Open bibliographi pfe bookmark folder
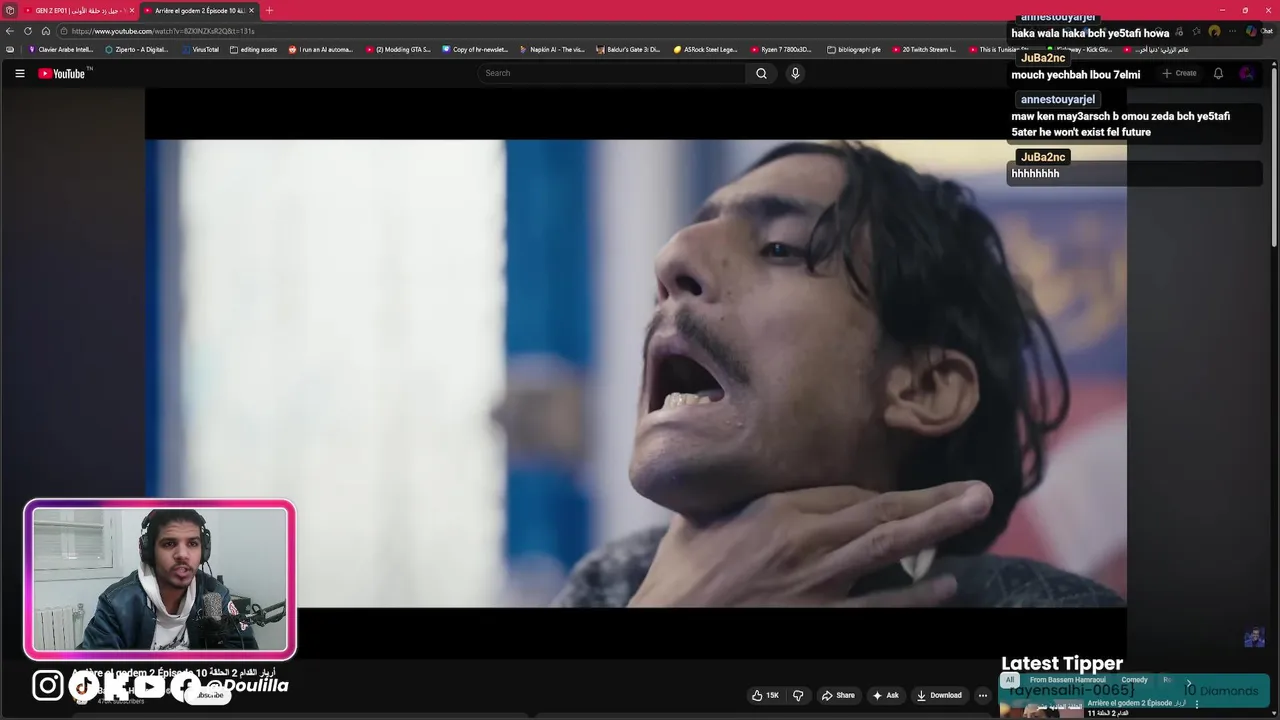This screenshot has width=1280, height=720. (854, 49)
